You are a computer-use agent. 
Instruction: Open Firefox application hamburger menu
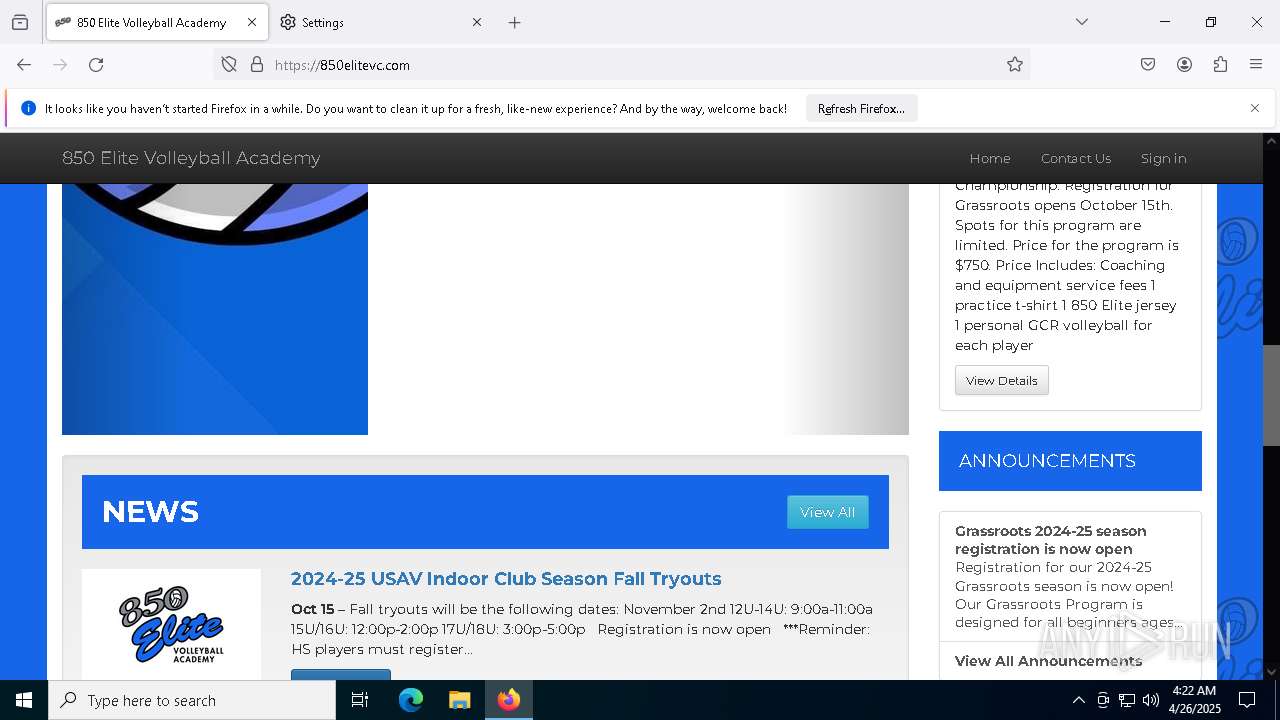[x=1256, y=64]
